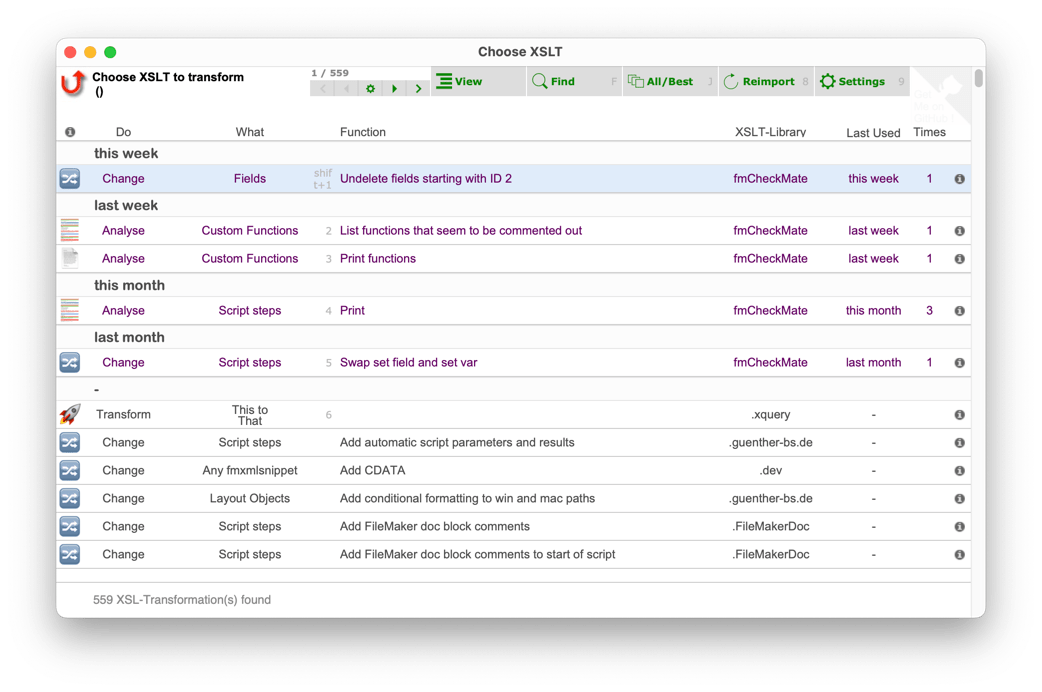Sort by the Do column header

[x=123, y=132]
